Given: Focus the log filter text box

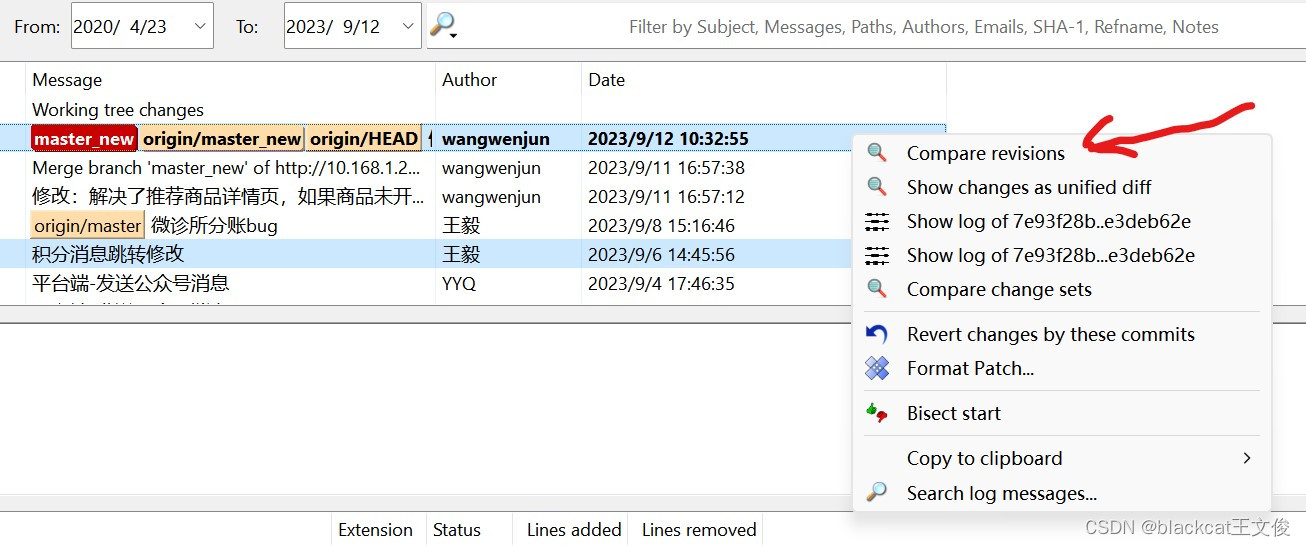Looking at the screenshot, I should 880,27.
